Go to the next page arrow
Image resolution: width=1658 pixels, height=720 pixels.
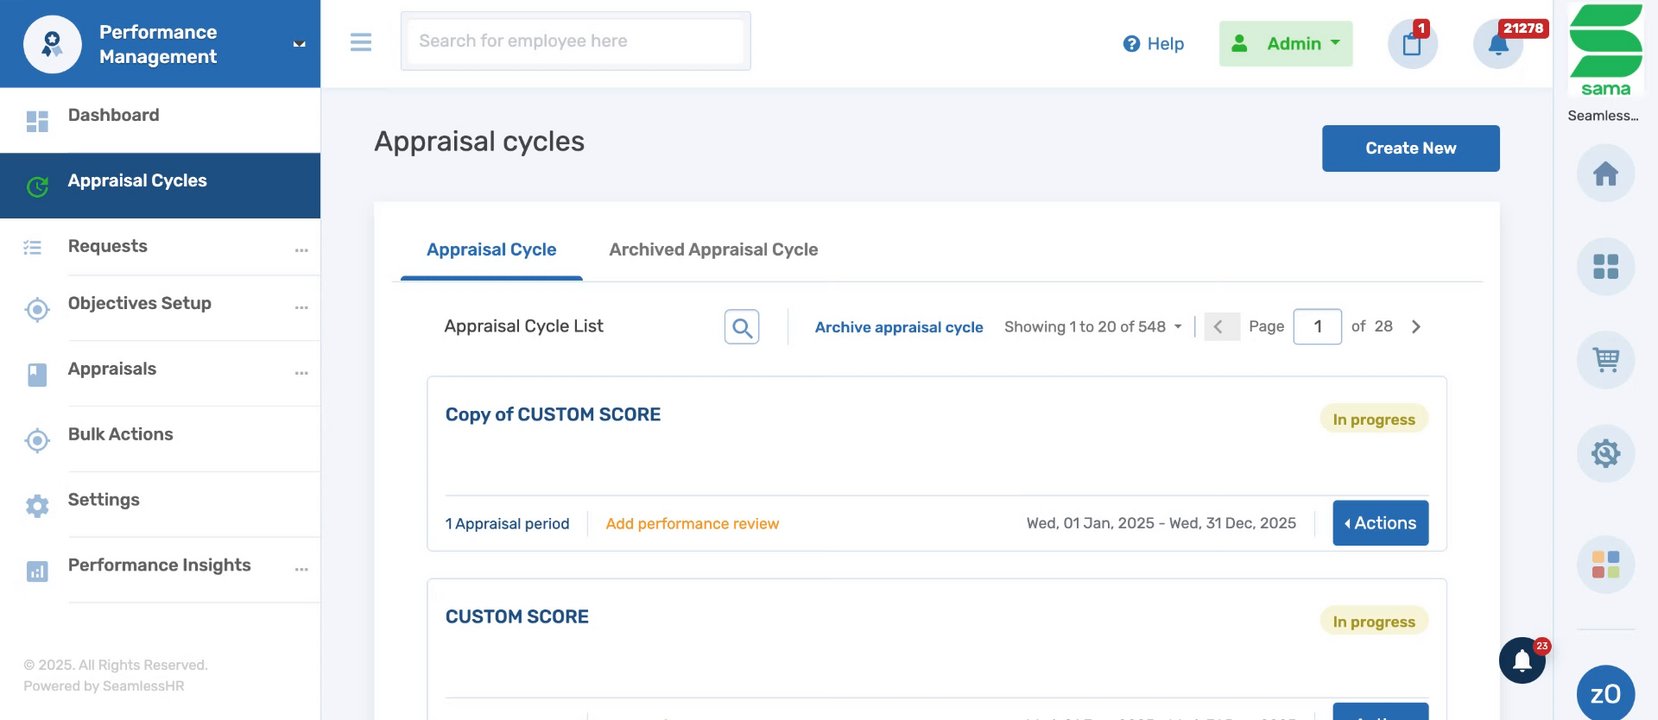coord(1416,327)
